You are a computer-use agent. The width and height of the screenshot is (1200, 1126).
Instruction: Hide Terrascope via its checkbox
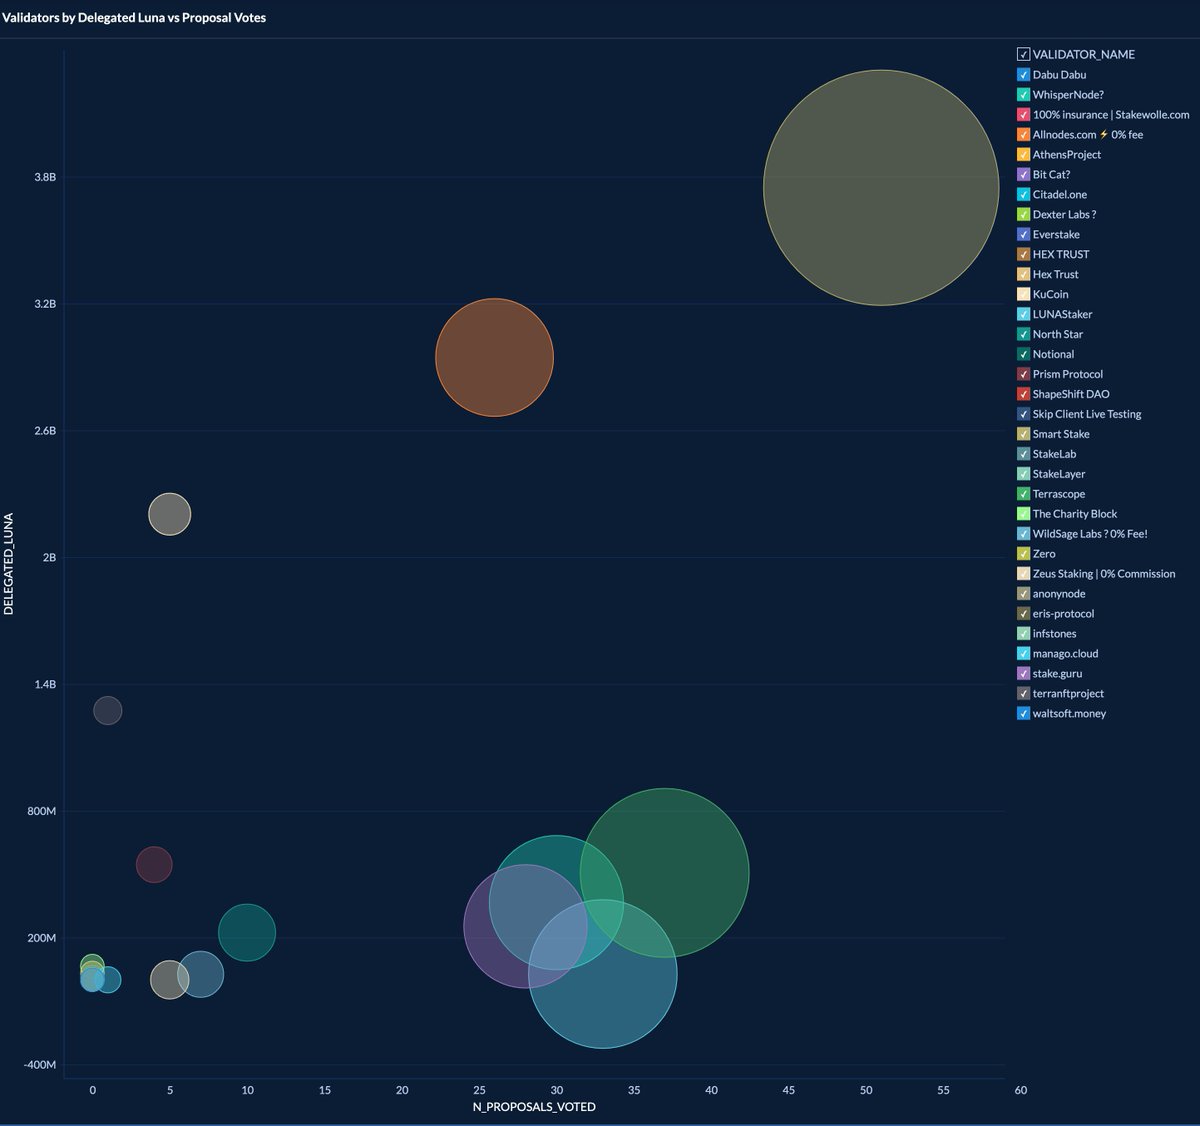click(x=1023, y=494)
